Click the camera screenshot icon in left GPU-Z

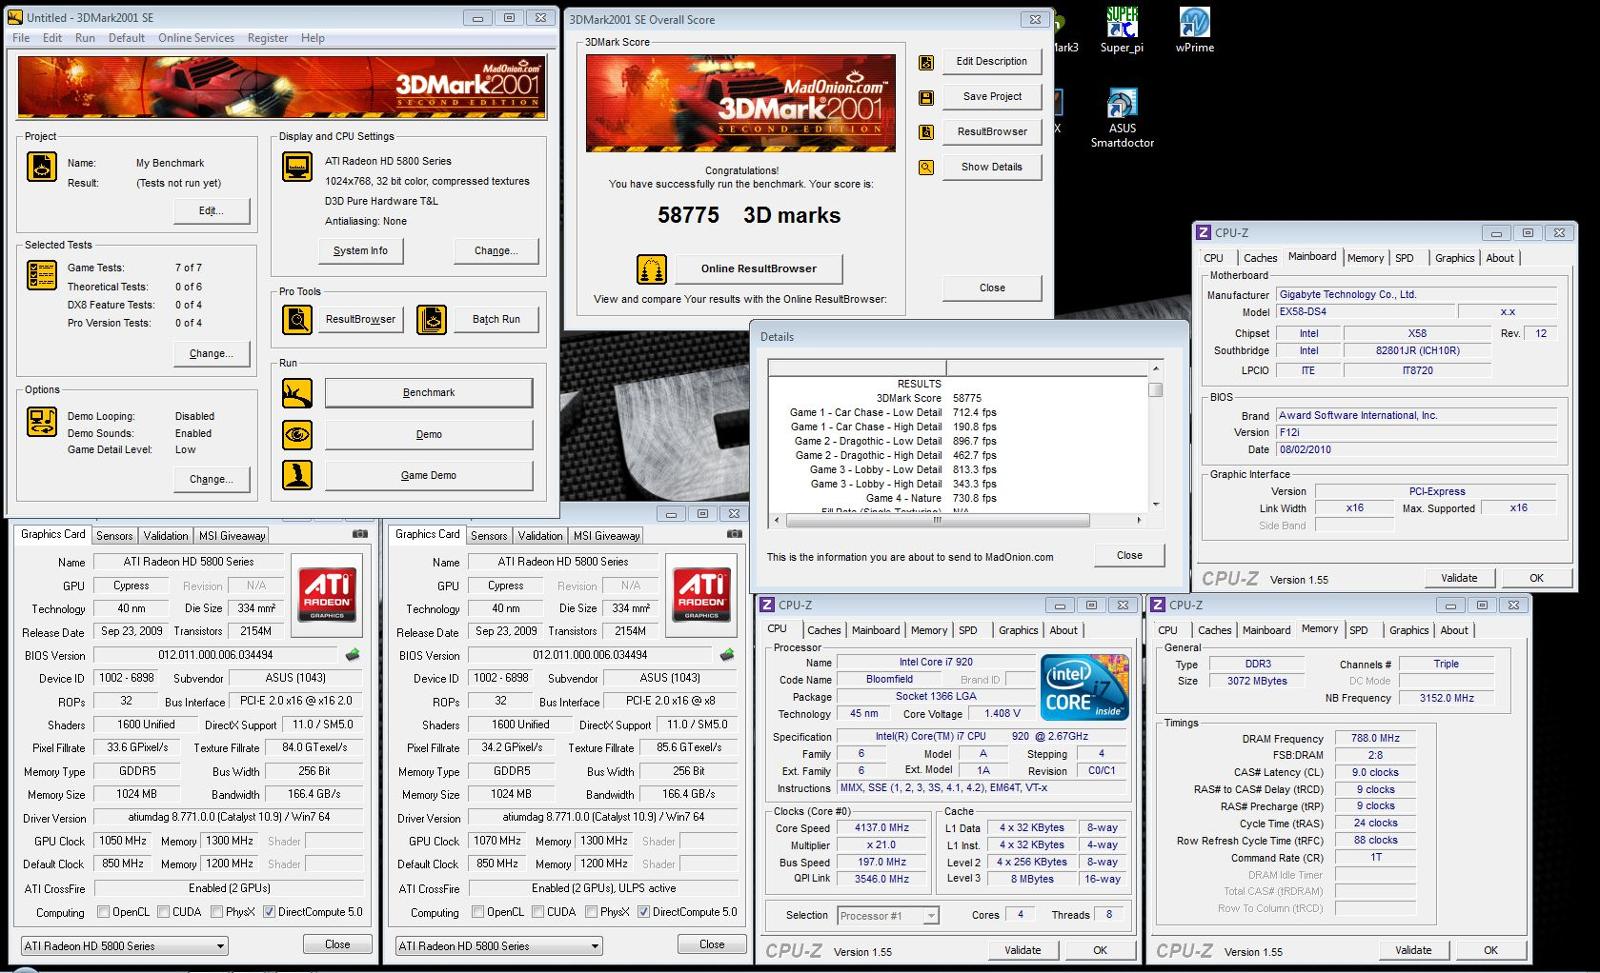point(360,534)
